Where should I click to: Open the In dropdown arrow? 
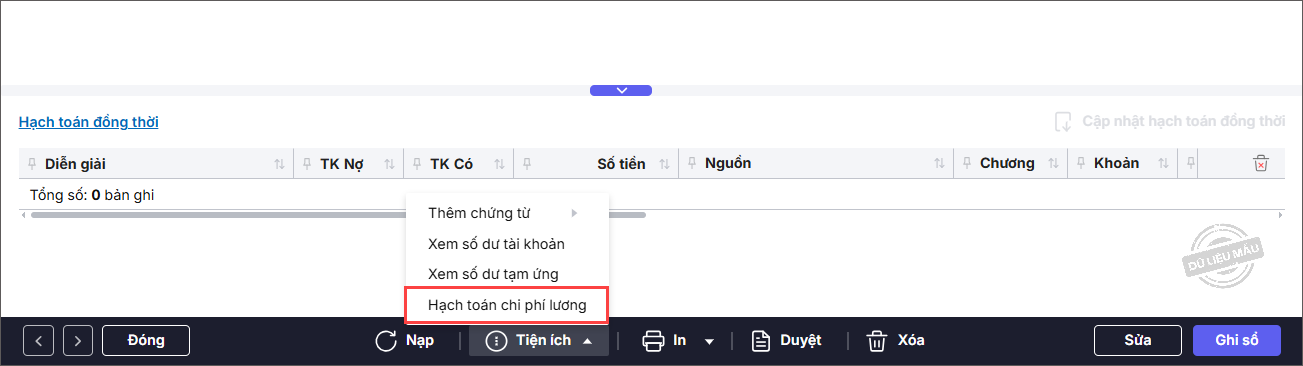[x=709, y=342]
